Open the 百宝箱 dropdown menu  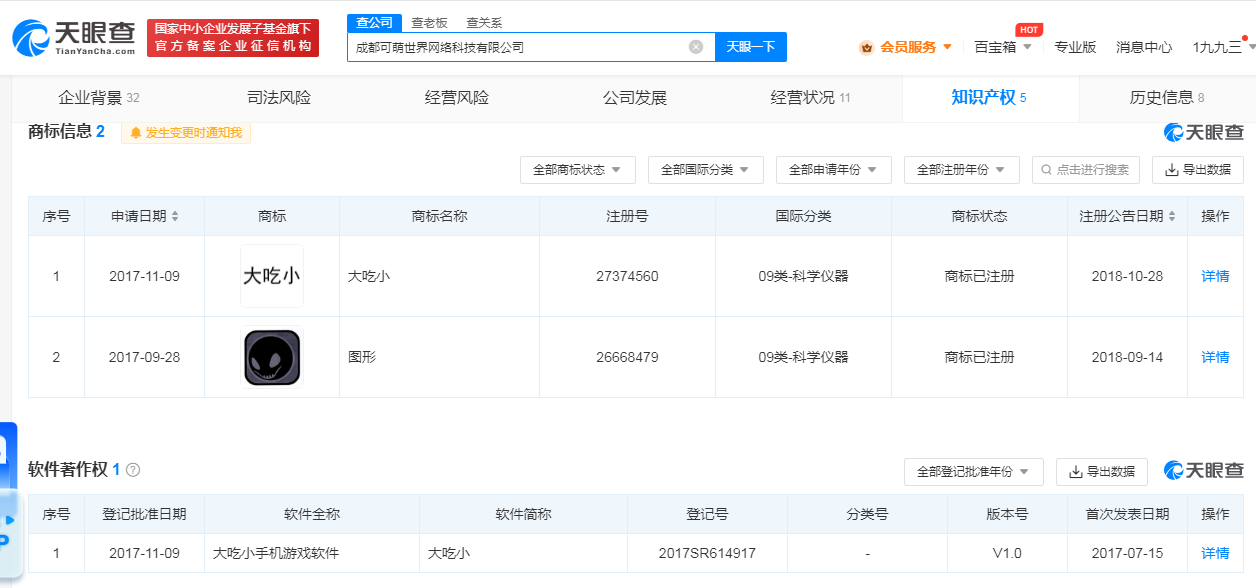tap(1003, 47)
